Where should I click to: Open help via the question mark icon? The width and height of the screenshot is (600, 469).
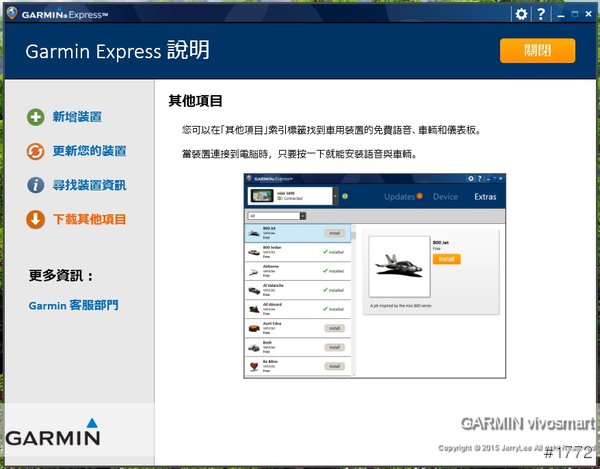[x=541, y=15]
